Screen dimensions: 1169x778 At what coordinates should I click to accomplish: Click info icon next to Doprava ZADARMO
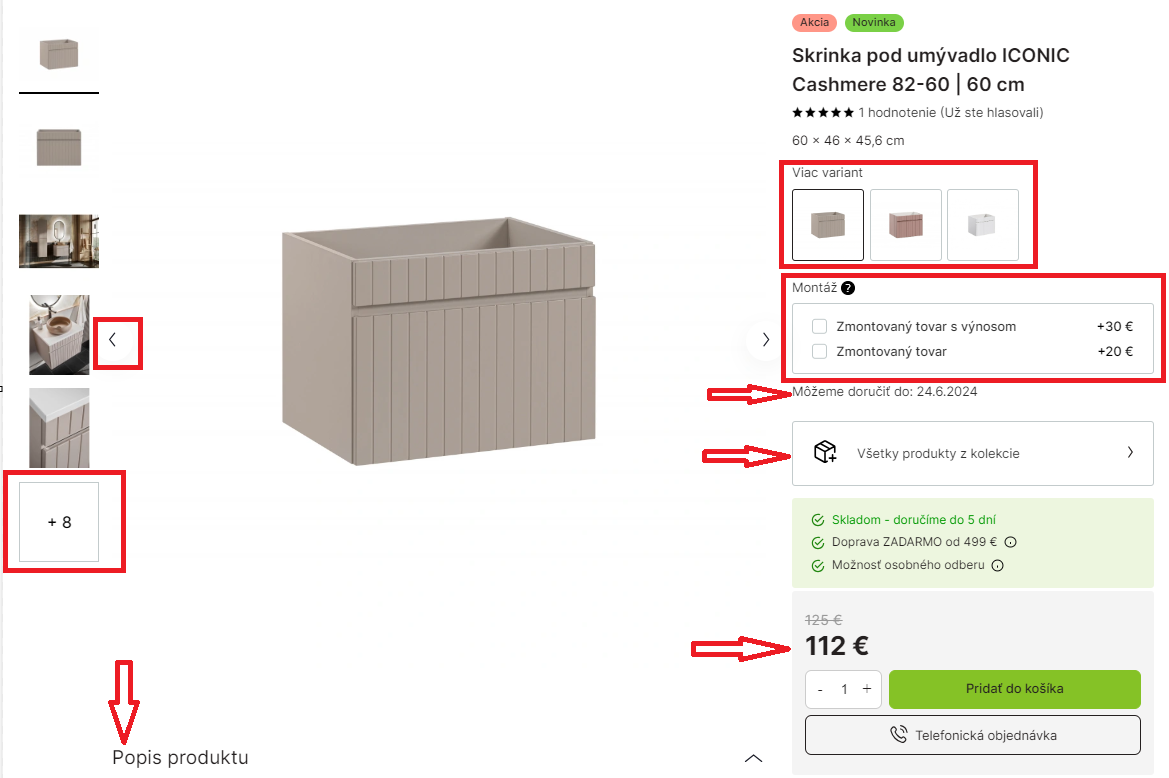(1010, 542)
